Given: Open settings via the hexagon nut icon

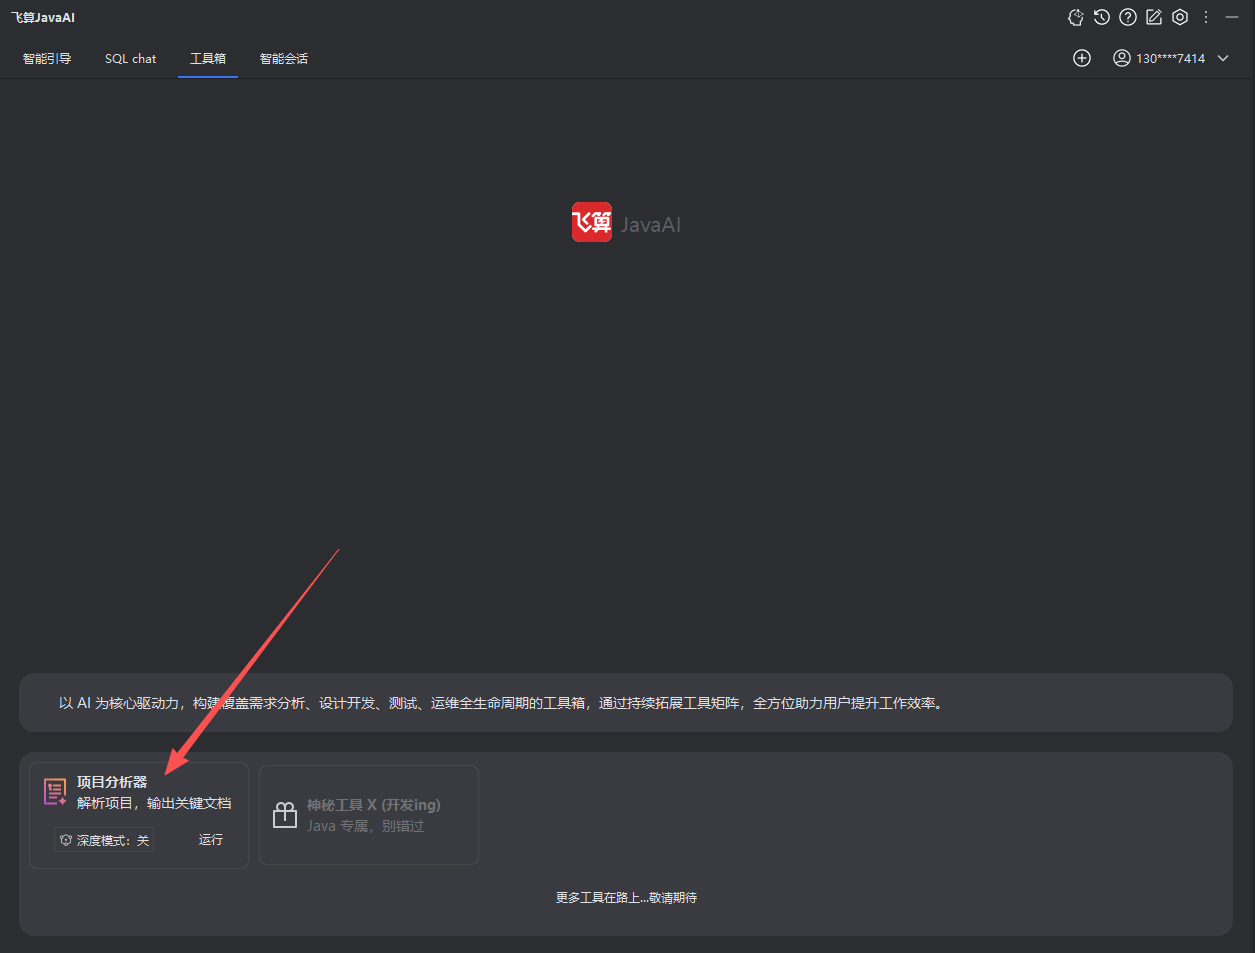Looking at the screenshot, I should (x=1180, y=17).
